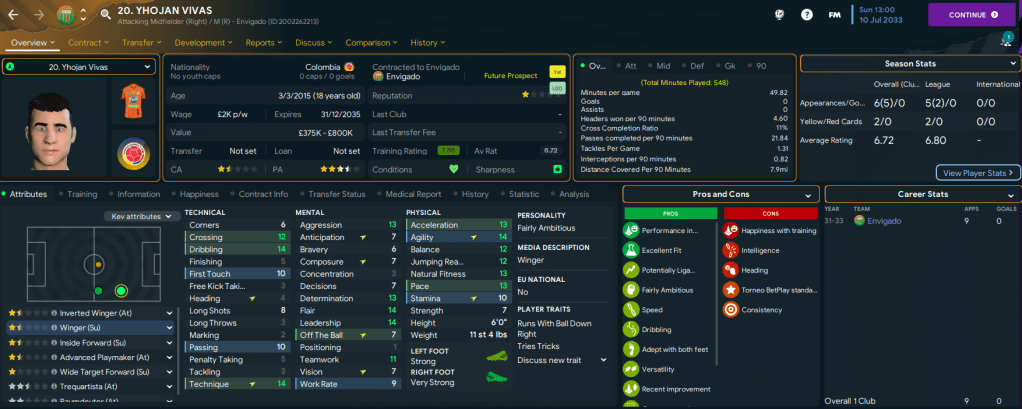Switch to the Medical Report section
Viewport: 1022px width, 409px height.
413,194
